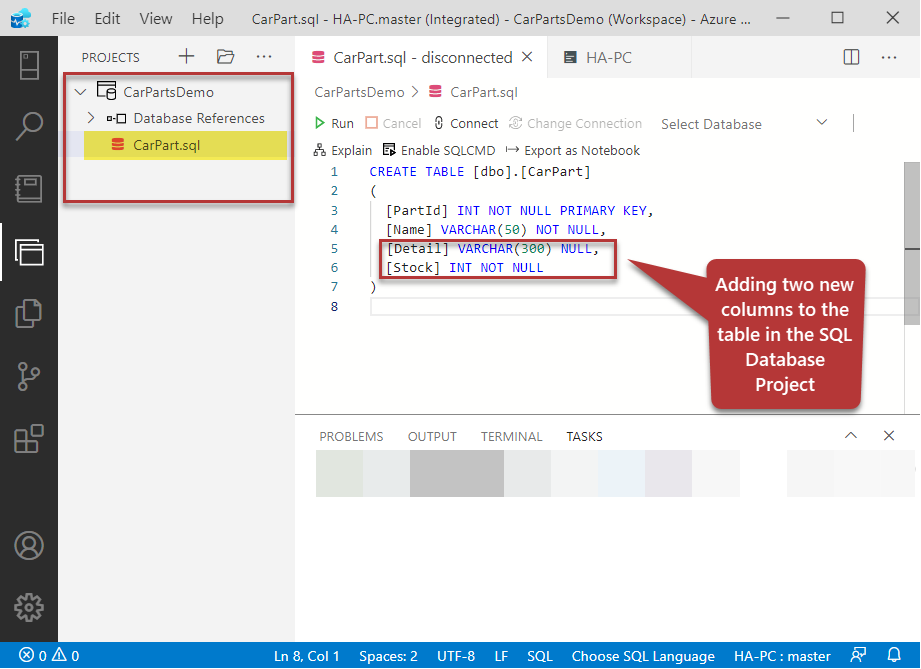Open the Extensions view icon
The width and height of the screenshot is (921, 669).
click(x=29, y=438)
